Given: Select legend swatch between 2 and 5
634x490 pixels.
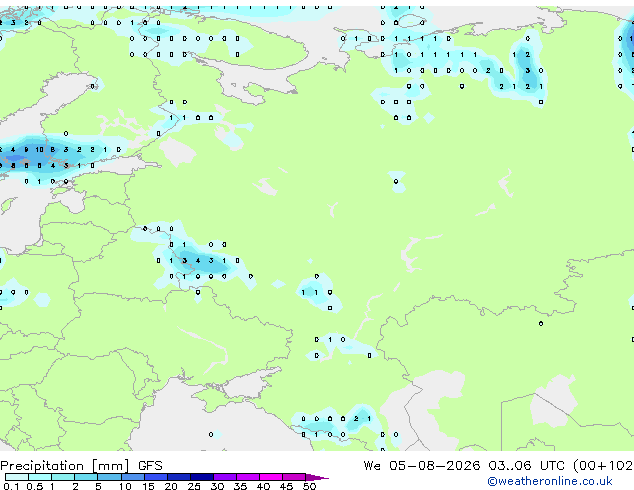Looking at the screenshot, I should click(x=86, y=477).
